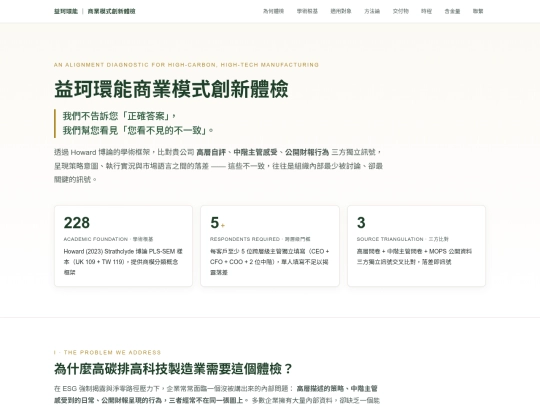Image resolution: width=540 pixels, height=405 pixels.
Task: Click the quote line 我們不告訴您「正確答案」
Action: (120, 116)
